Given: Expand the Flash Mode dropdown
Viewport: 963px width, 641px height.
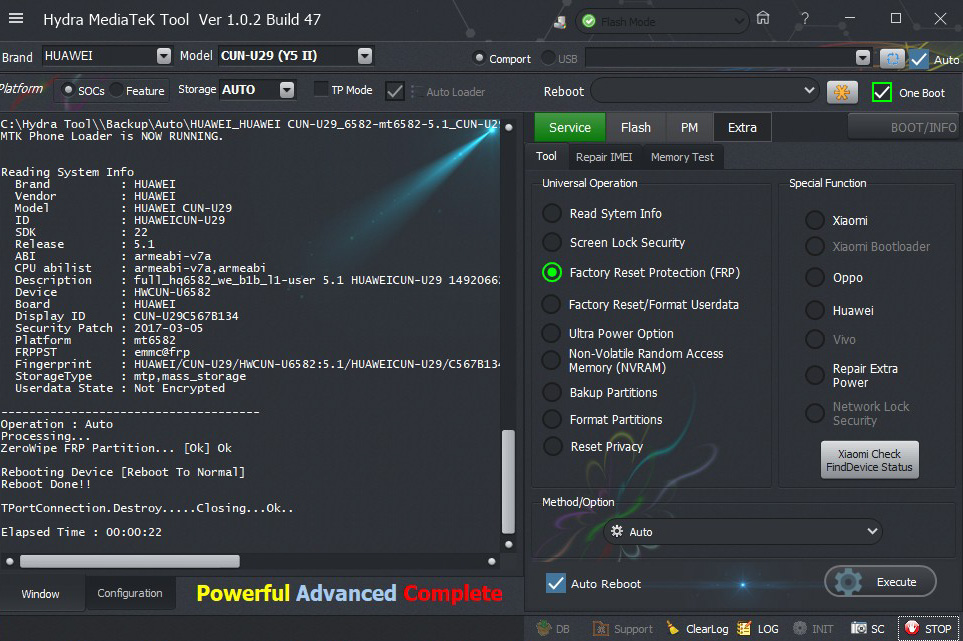Looking at the screenshot, I should [739, 21].
